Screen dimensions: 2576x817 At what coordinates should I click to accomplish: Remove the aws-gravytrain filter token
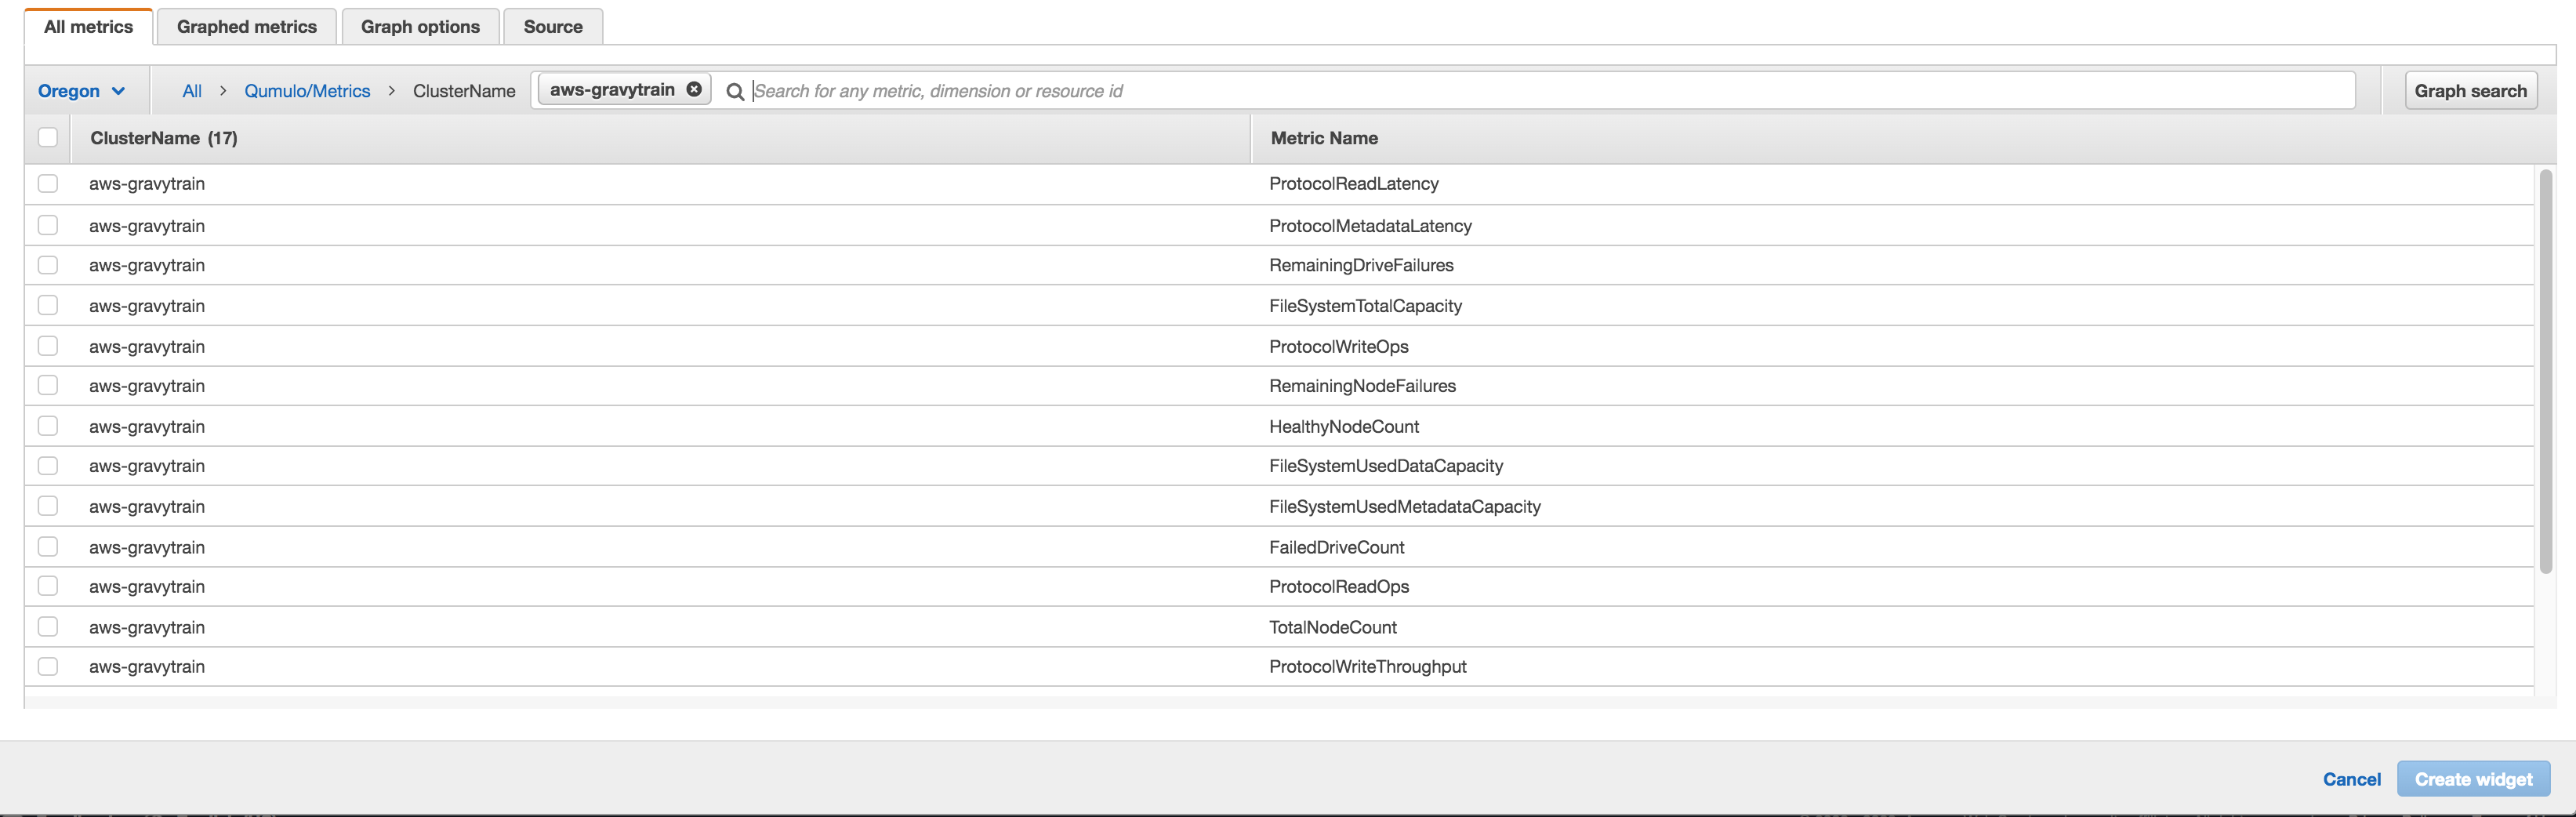[694, 88]
